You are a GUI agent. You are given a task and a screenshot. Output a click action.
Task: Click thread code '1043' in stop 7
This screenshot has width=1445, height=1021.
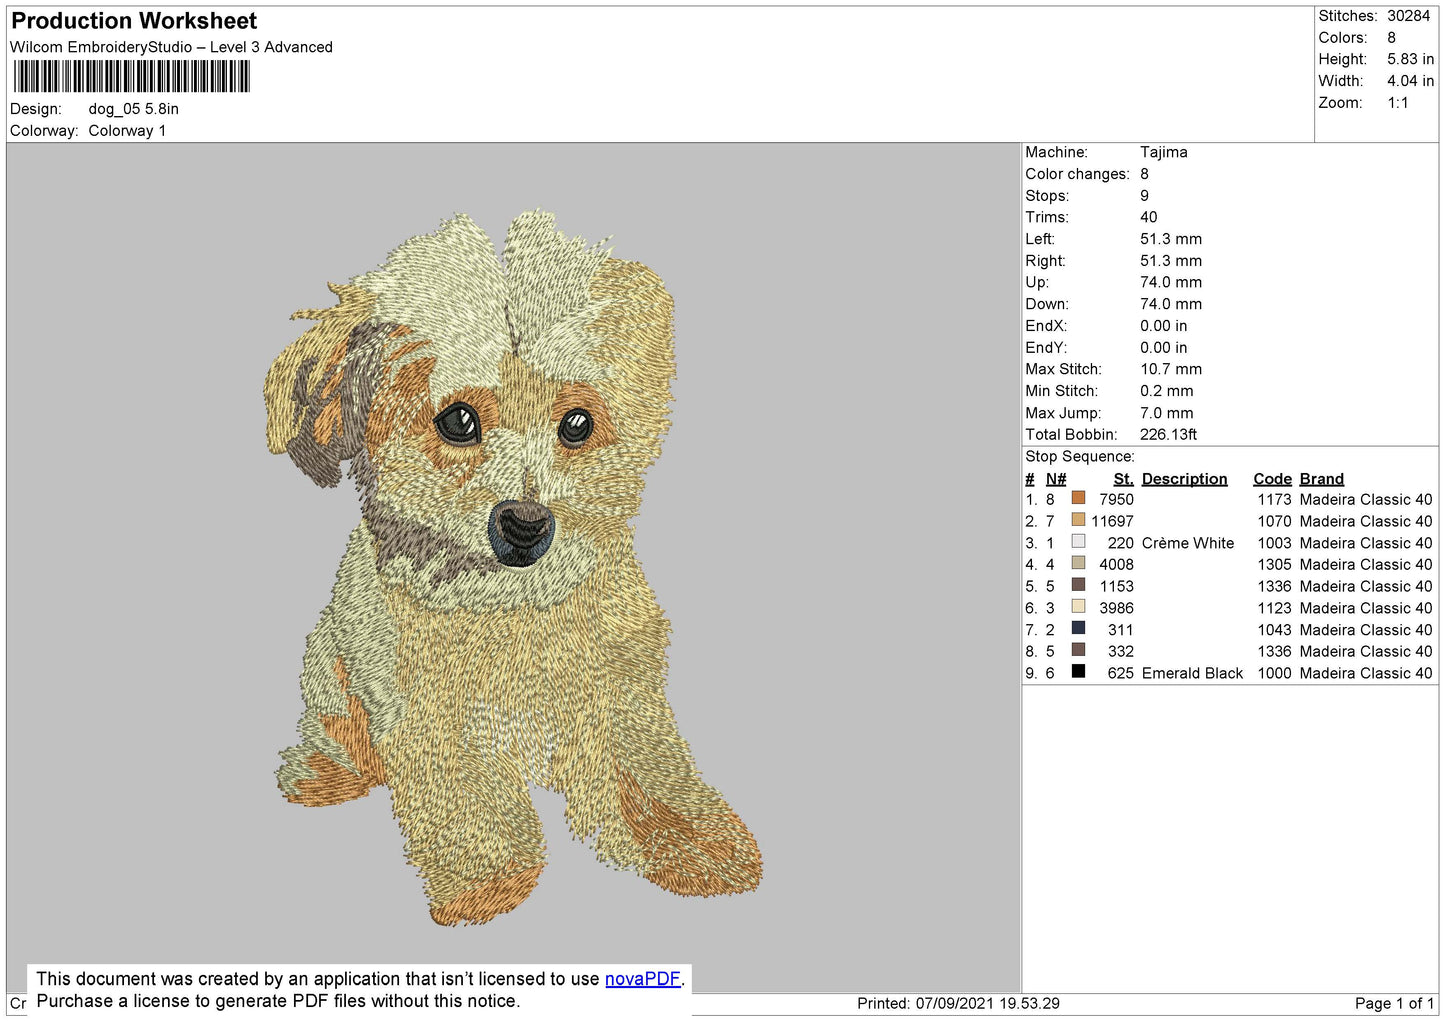tap(1274, 630)
